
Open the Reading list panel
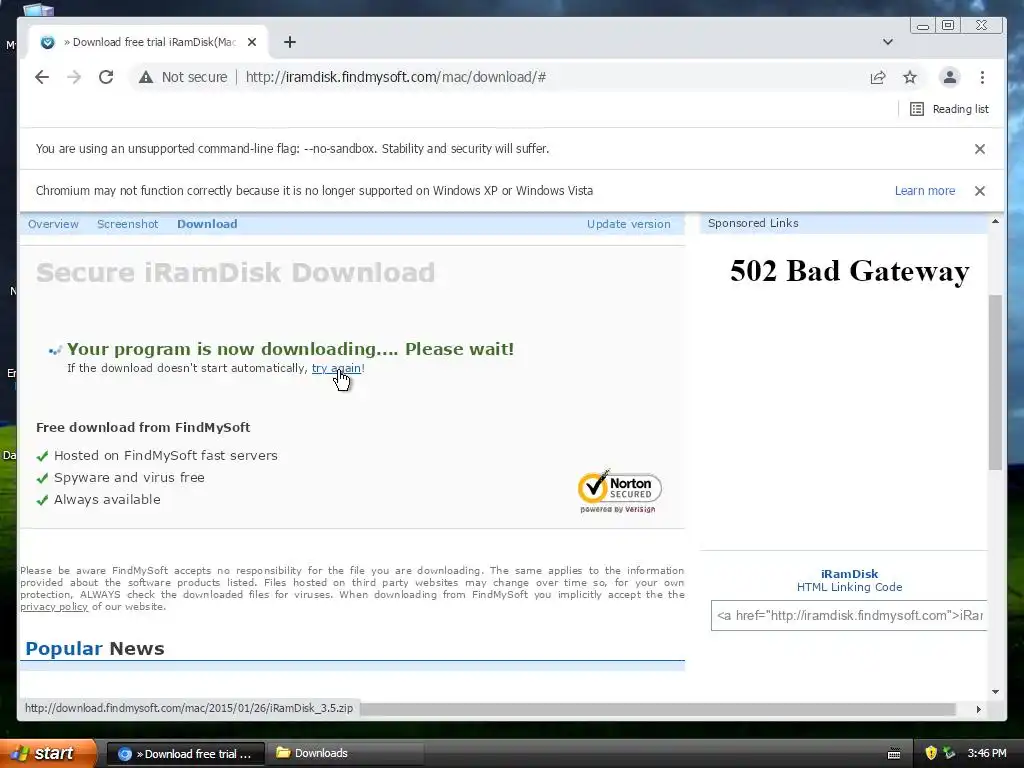pos(949,109)
